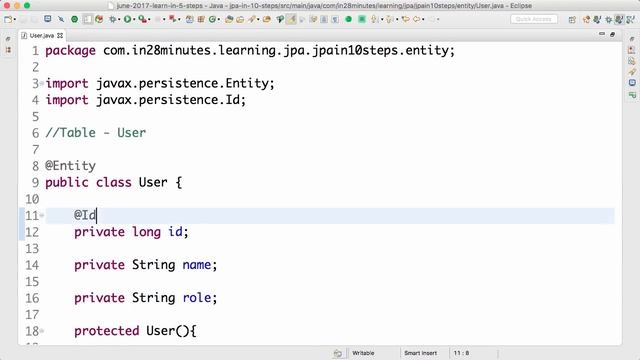Close the User.java tab
640x360 pixels.
(60, 36)
